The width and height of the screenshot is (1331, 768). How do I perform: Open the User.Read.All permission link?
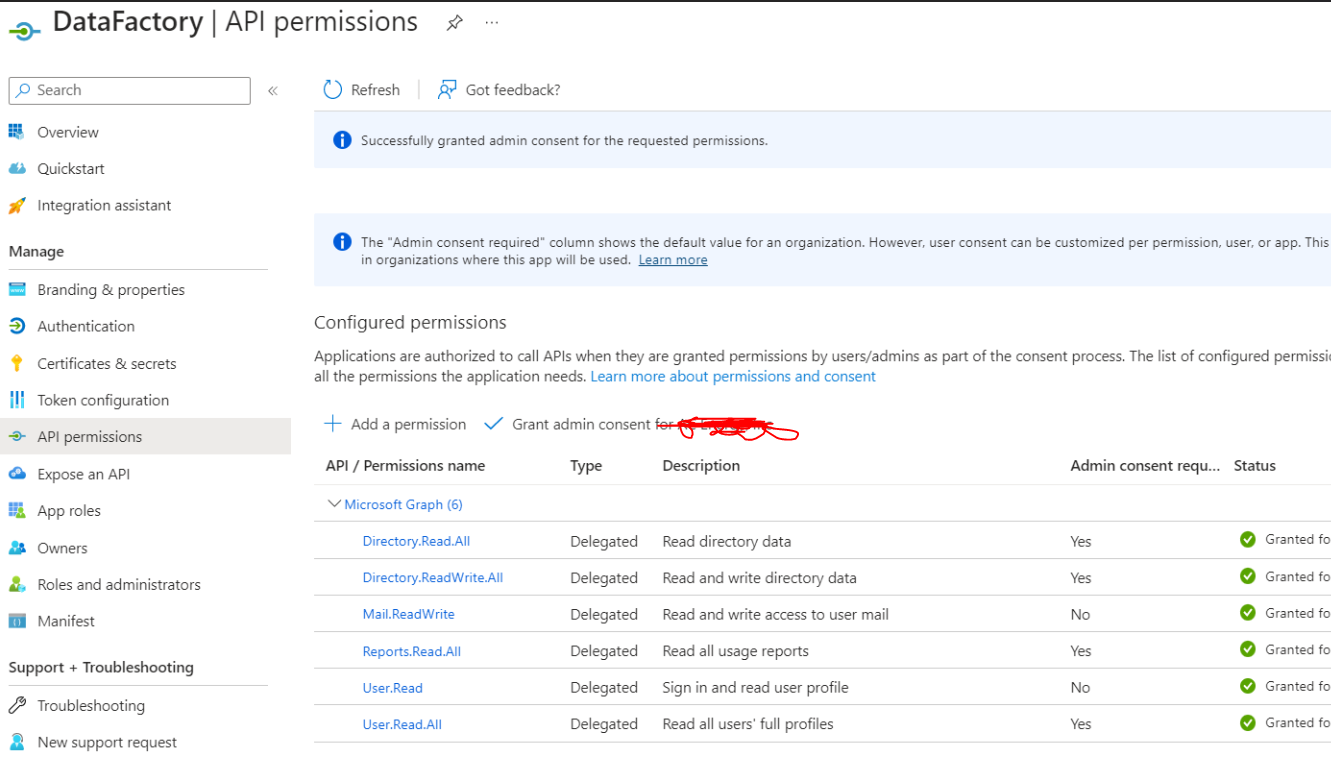click(x=402, y=724)
